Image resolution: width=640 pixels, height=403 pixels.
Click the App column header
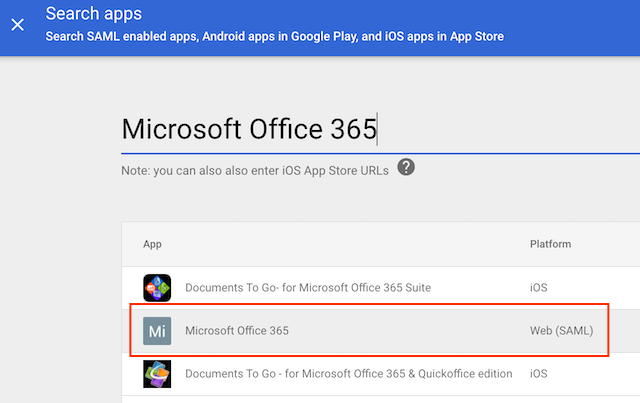tap(152, 244)
